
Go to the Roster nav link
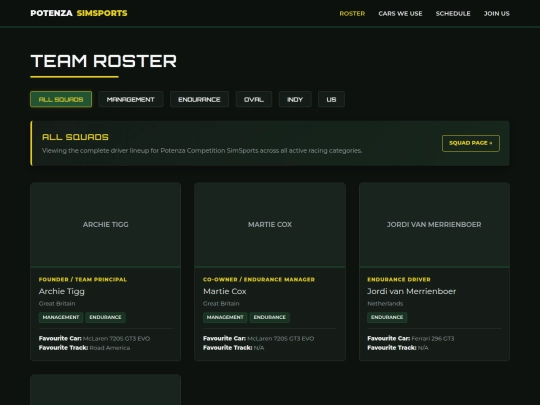[x=352, y=13]
